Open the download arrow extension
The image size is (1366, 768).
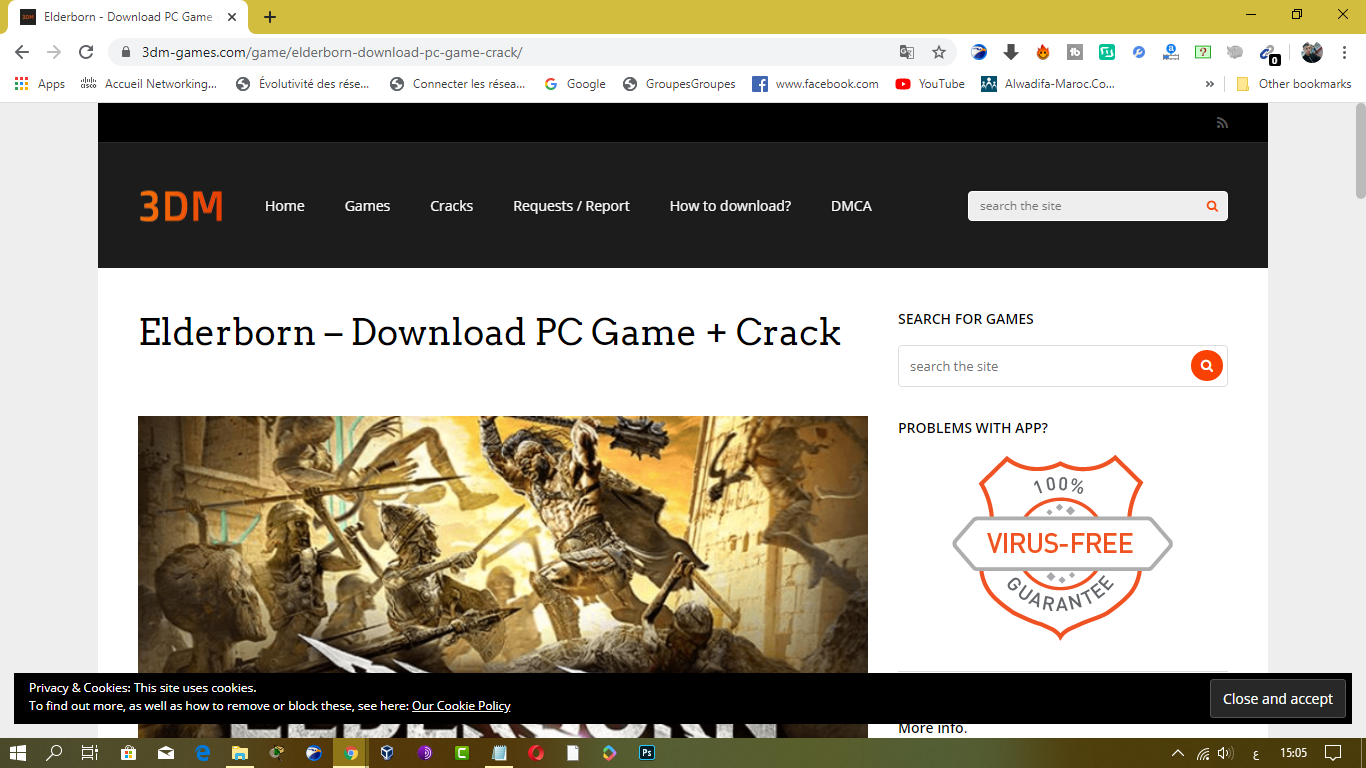(x=1011, y=52)
